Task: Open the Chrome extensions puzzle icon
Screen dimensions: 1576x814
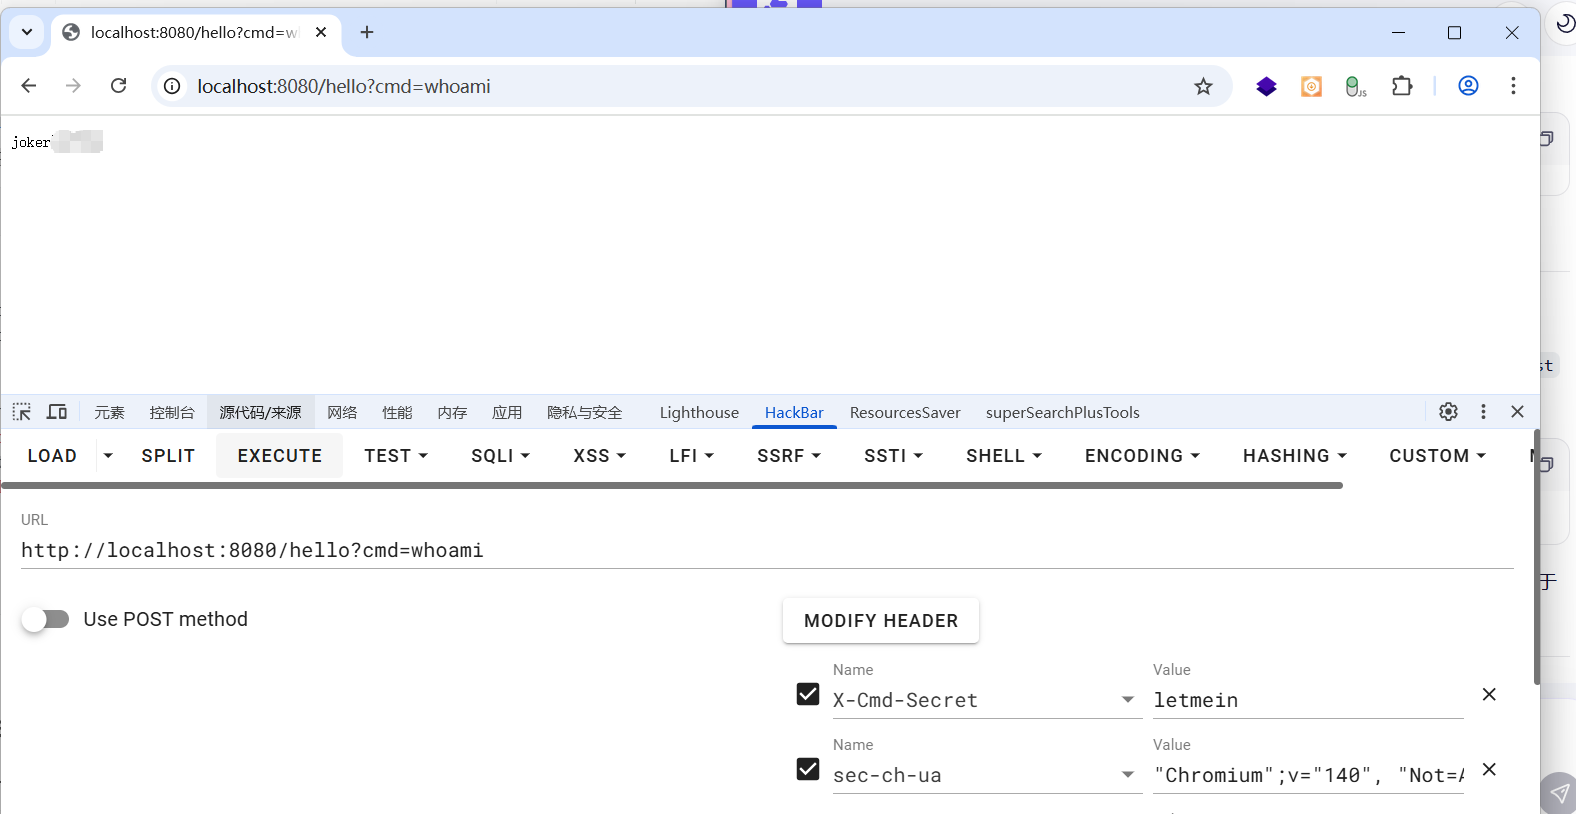Action: click(1402, 86)
